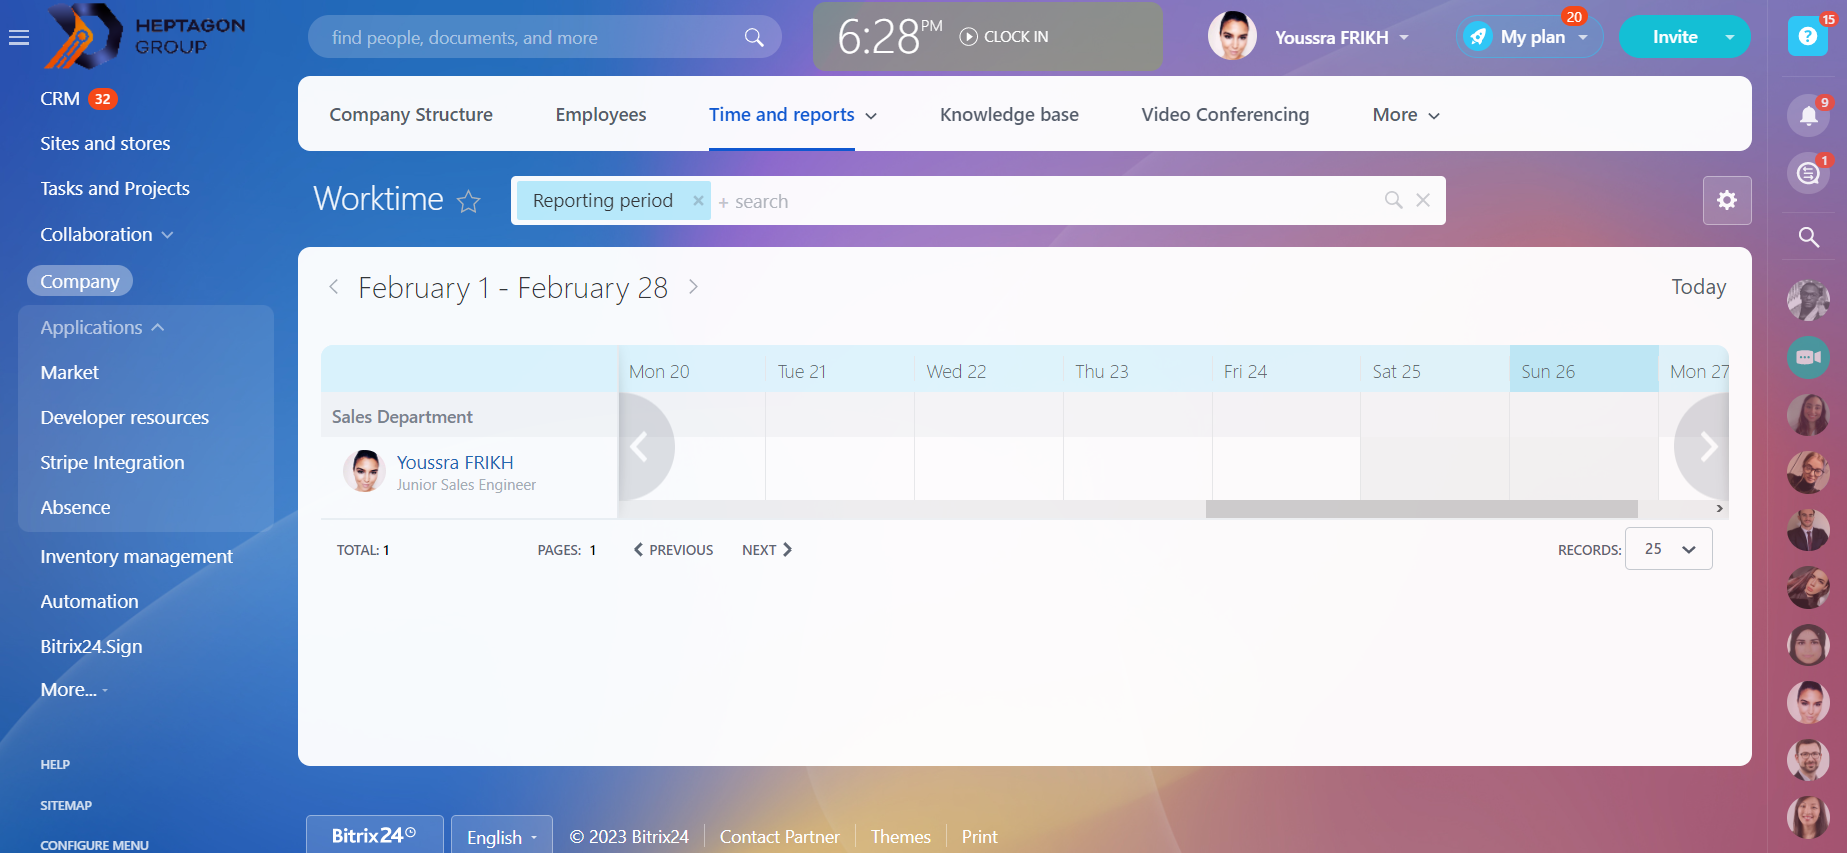
Task: Add Worktime to favorites with star
Action: pos(468,202)
